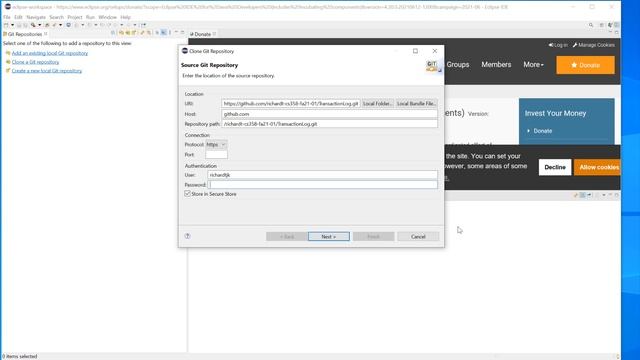
Task: Click the Open Perspective toolbar icon
Action: pyautogui.click(x=601, y=25)
